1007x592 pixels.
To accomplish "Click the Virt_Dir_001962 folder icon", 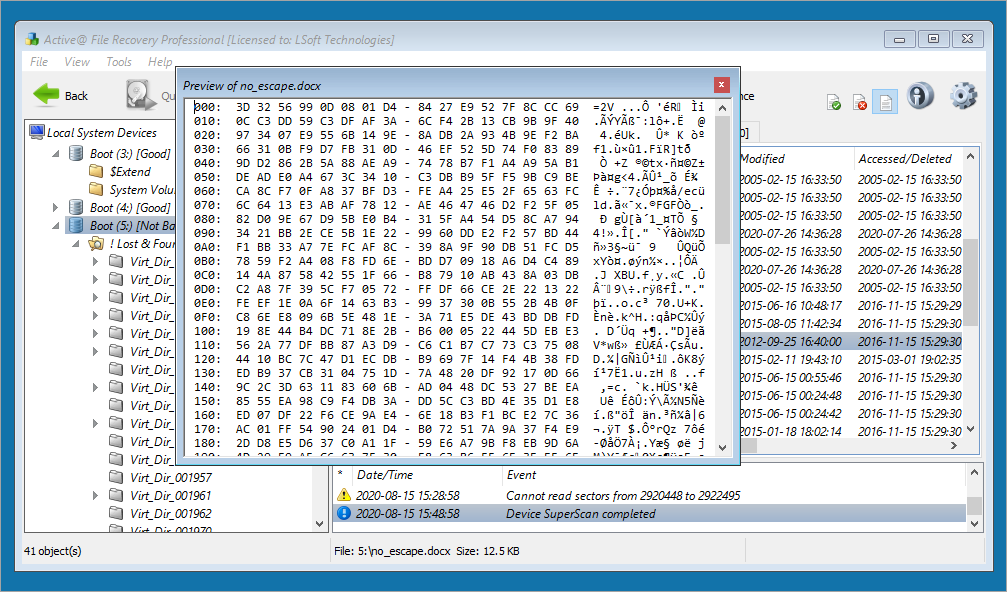I will [x=116, y=513].
